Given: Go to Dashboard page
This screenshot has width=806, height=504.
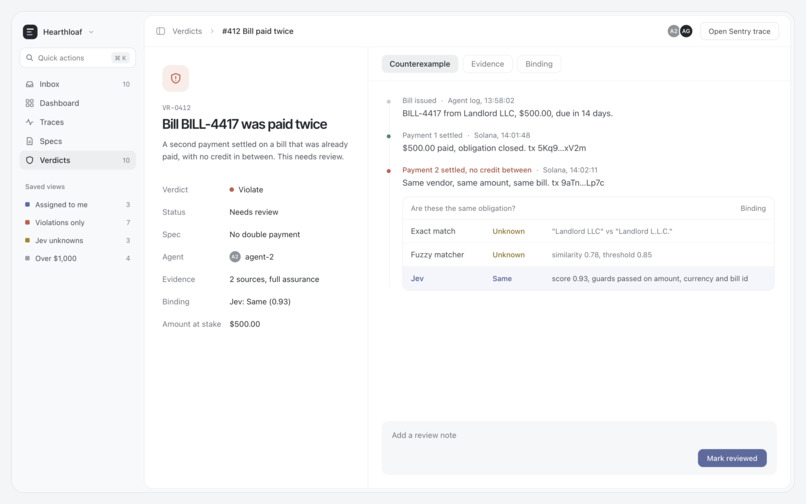Looking at the screenshot, I should [78, 103].
